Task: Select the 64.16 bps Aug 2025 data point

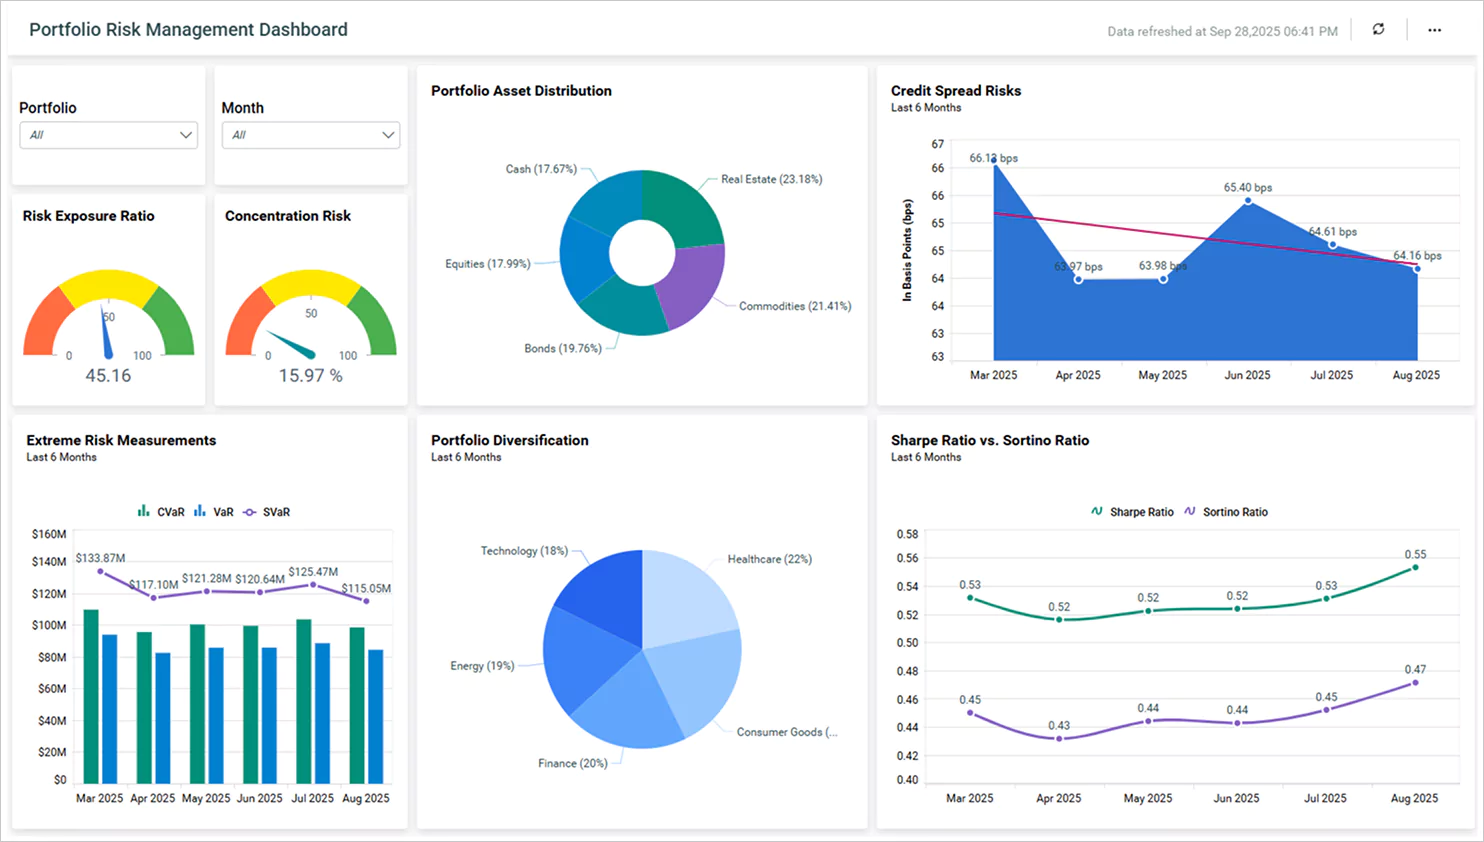Action: coord(1416,268)
